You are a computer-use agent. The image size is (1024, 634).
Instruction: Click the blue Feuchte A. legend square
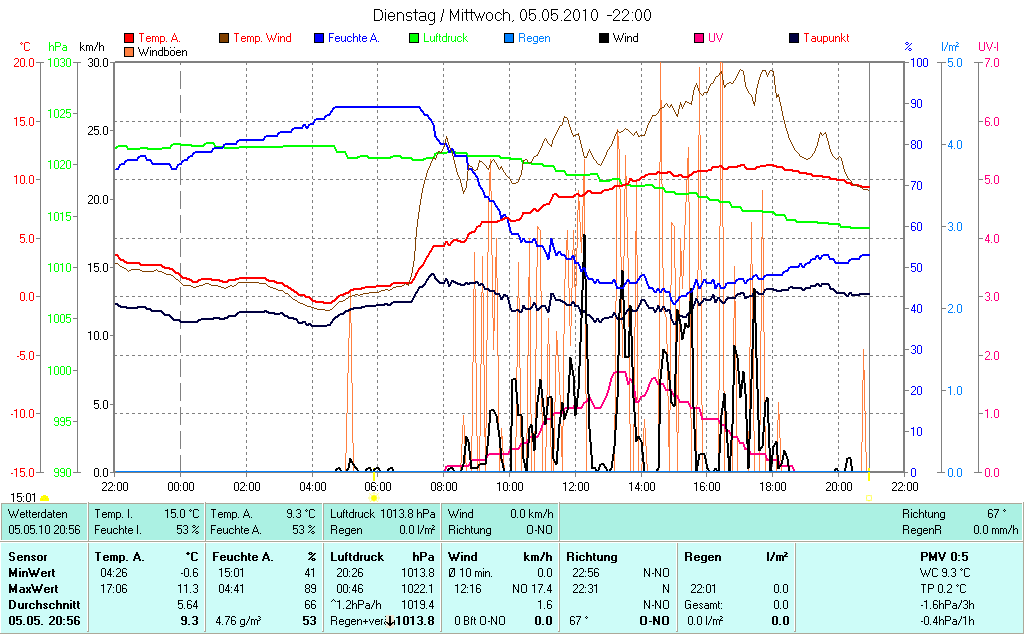(x=320, y=38)
